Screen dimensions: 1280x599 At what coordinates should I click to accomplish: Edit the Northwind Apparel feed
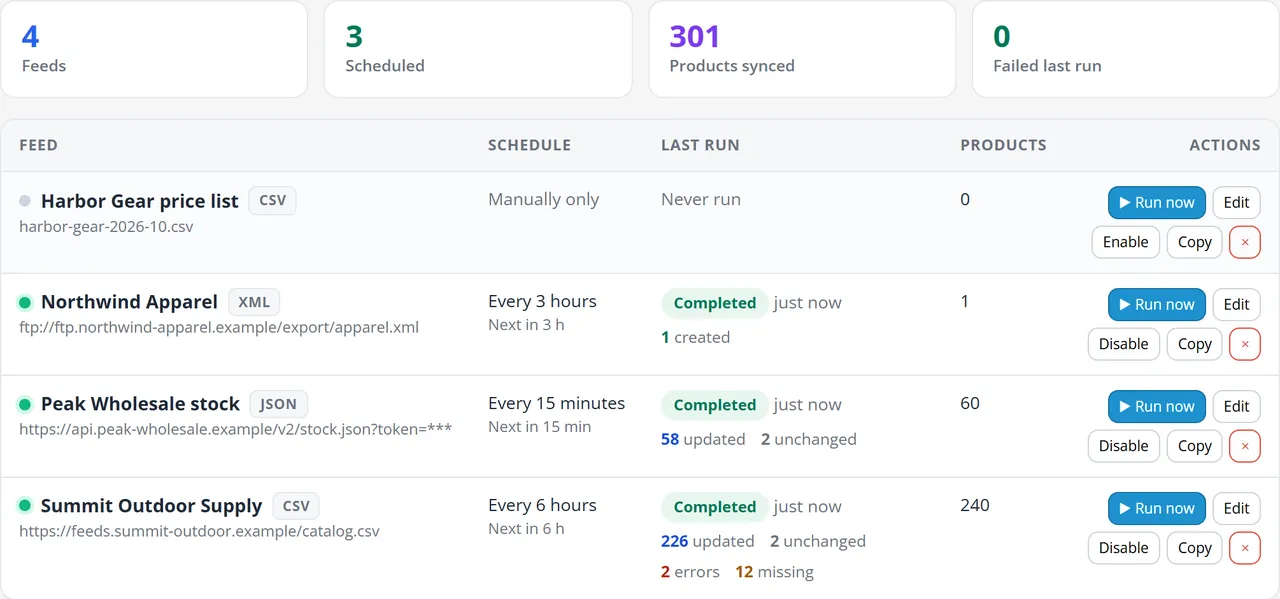pyautogui.click(x=1237, y=304)
